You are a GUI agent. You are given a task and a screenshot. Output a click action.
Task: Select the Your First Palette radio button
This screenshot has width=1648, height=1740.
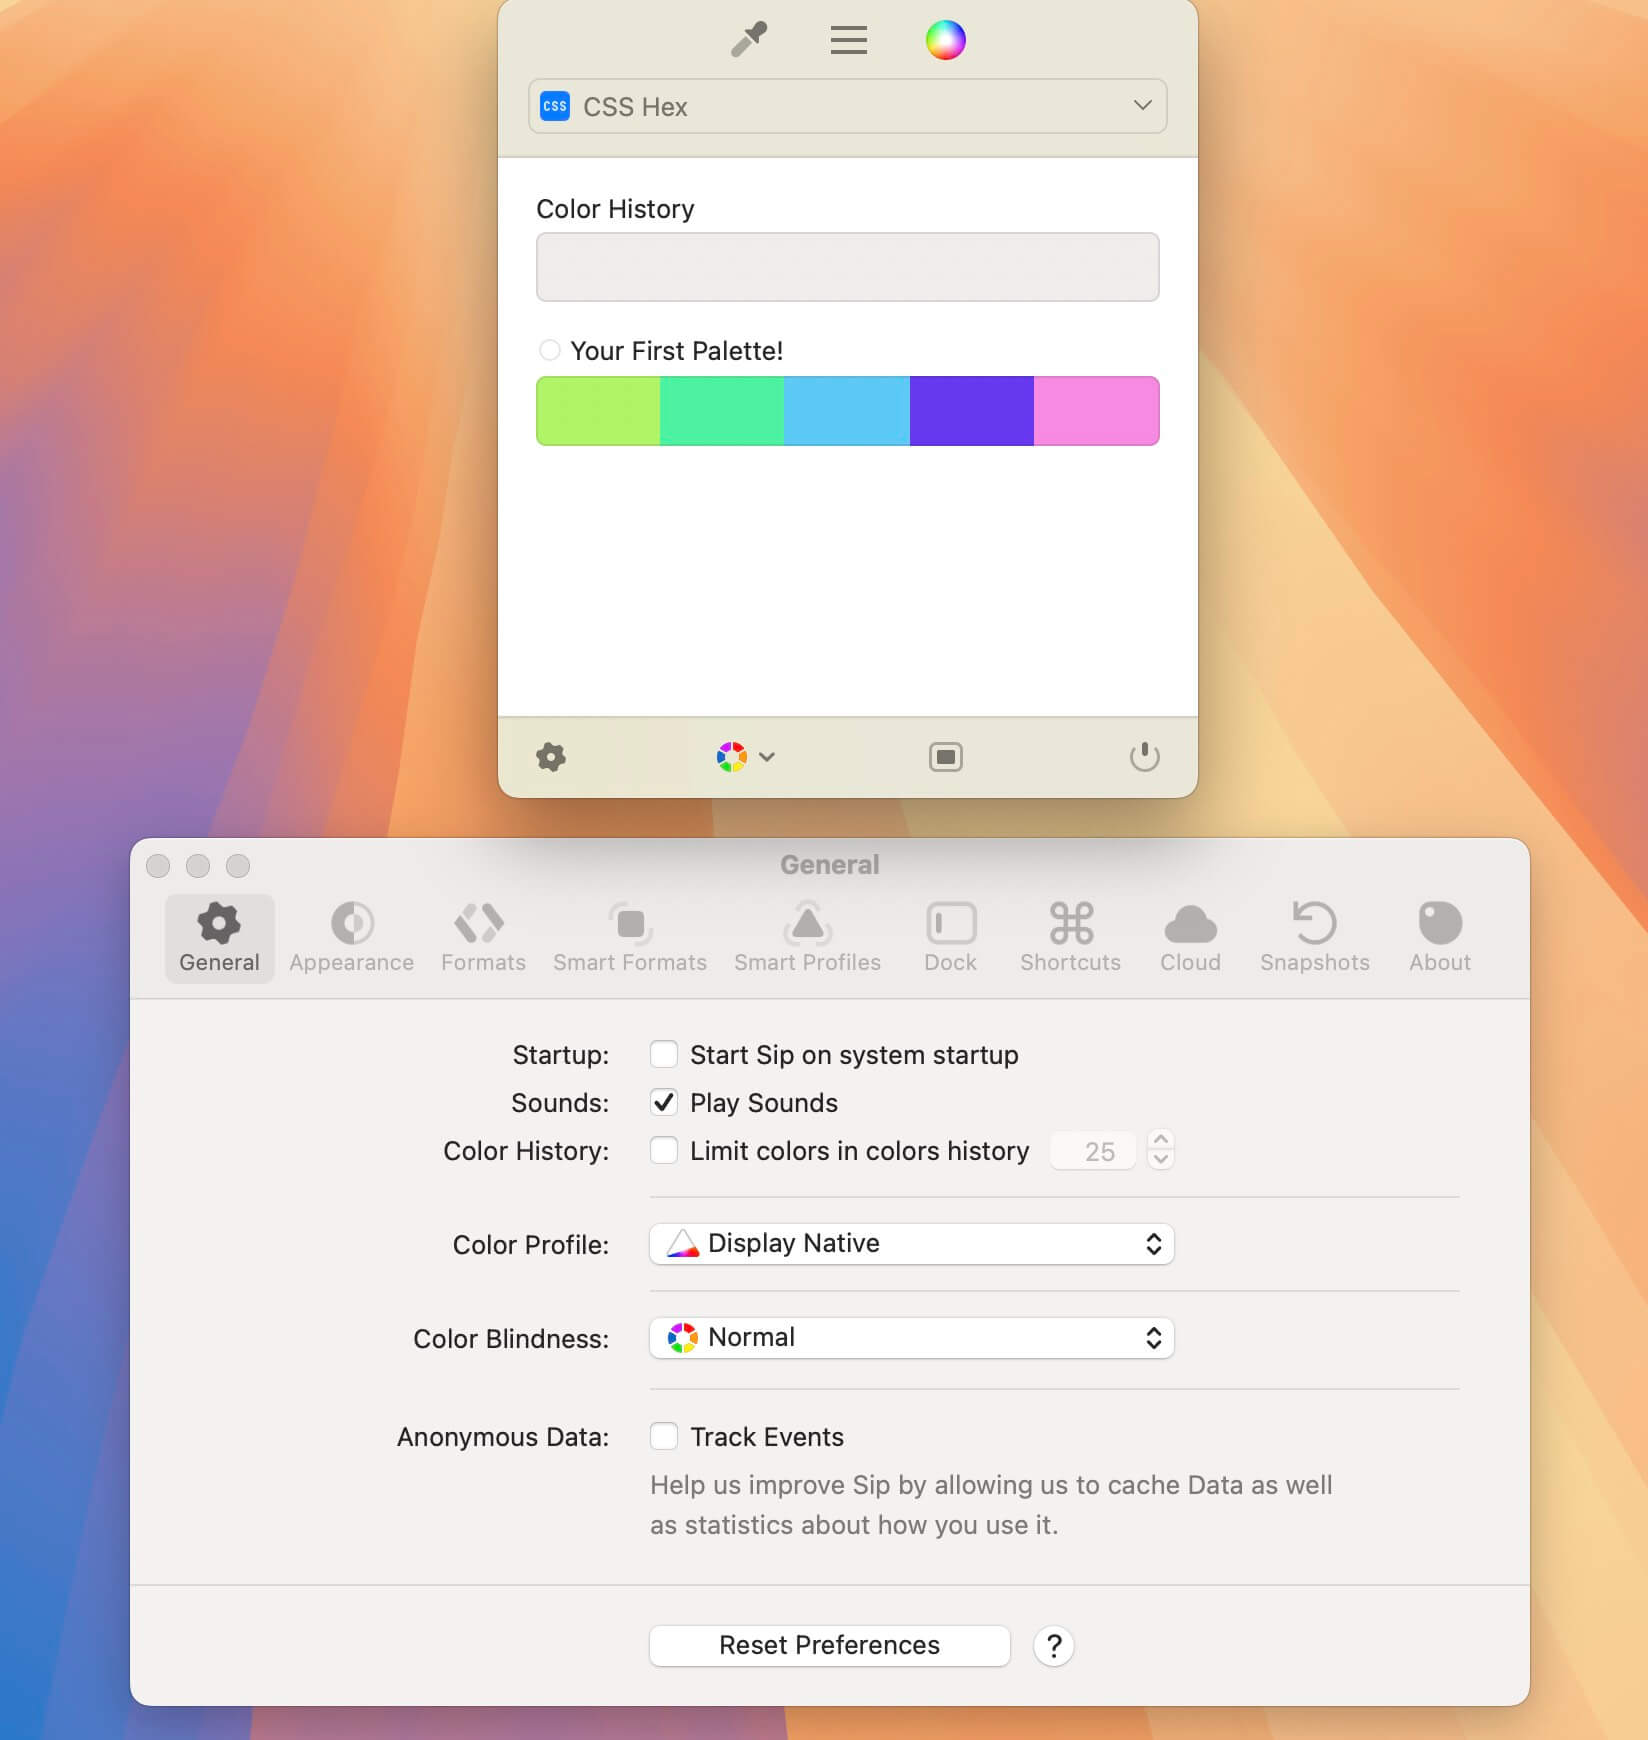pyautogui.click(x=549, y=350)
